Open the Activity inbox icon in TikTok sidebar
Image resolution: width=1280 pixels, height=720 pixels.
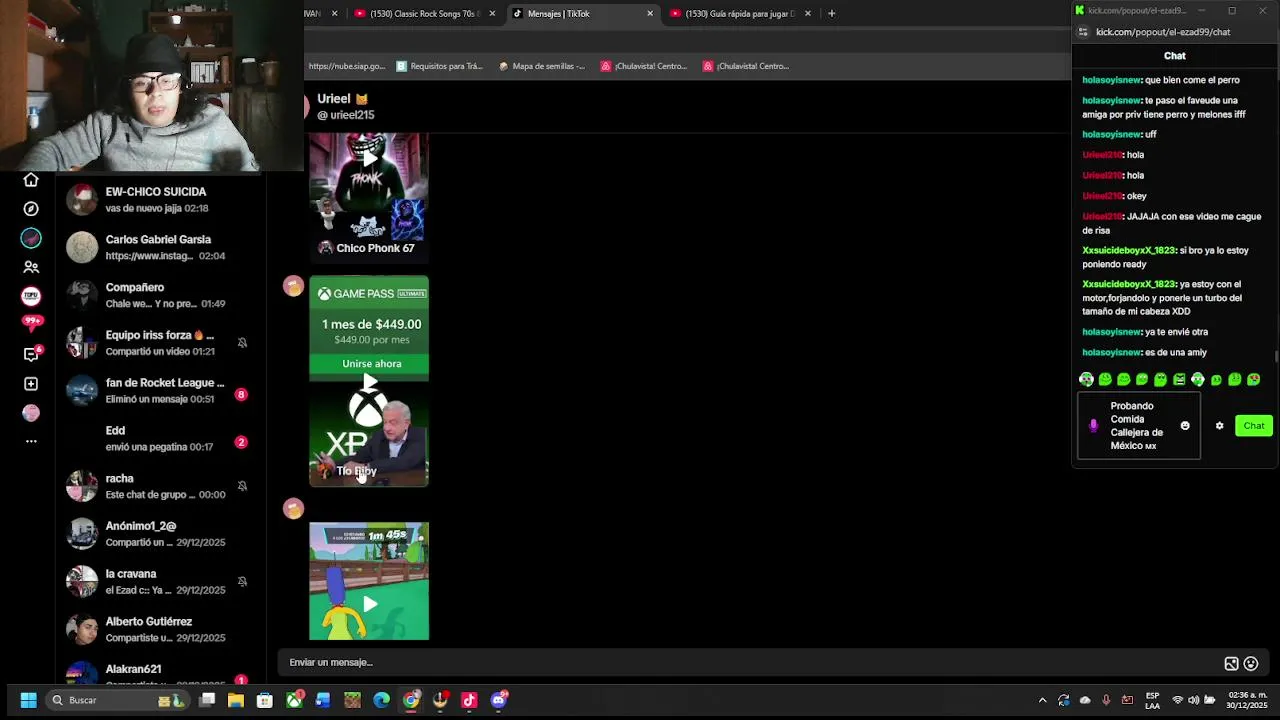(31, 354)
